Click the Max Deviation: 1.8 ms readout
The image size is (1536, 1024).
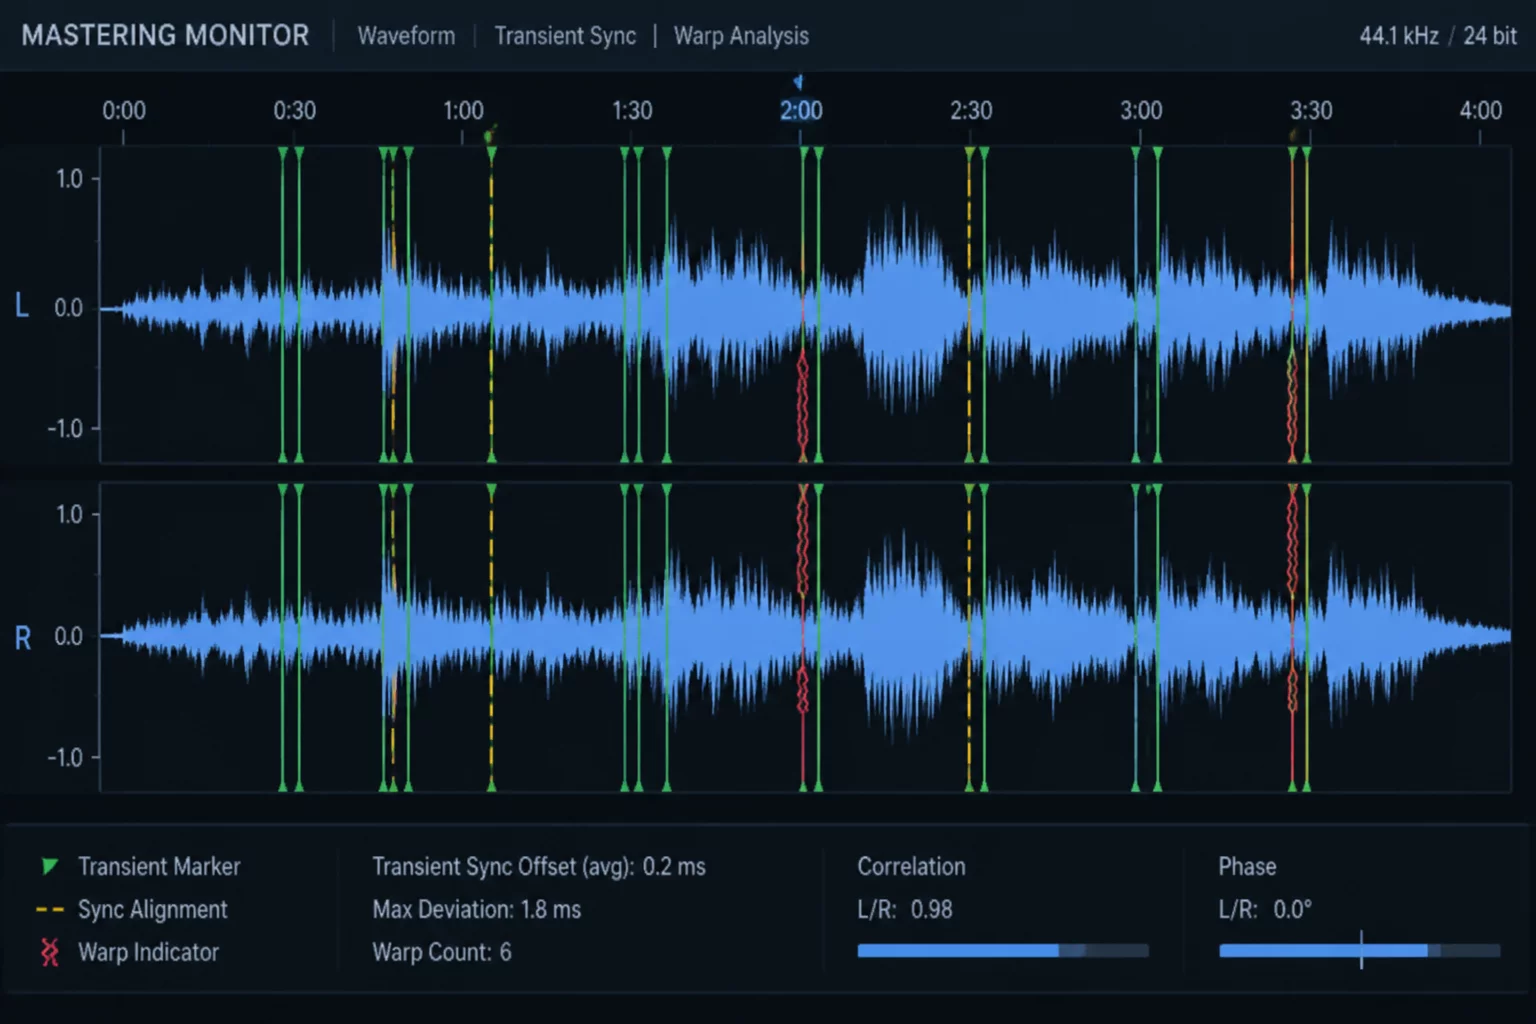click(x=476, y=909)
